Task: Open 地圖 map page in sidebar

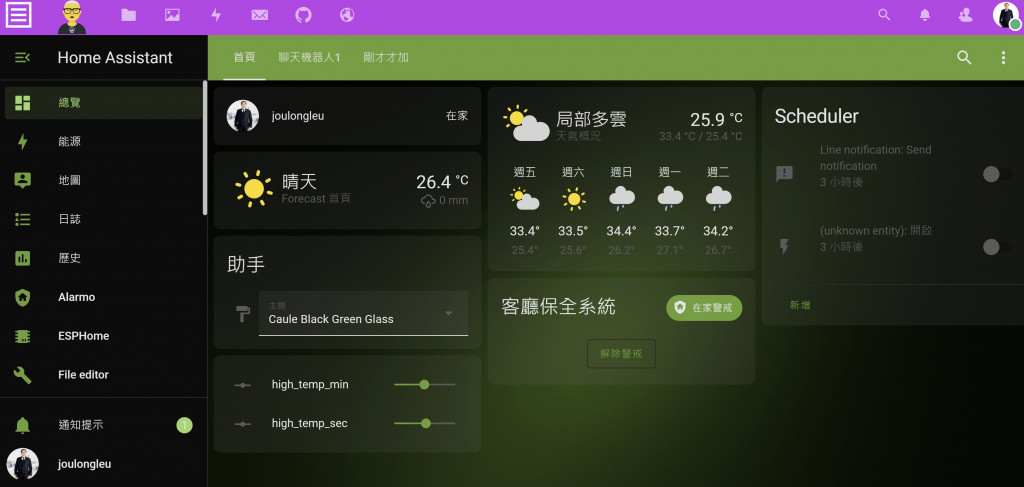Action: pyautogui.click(x=104, y=180)
